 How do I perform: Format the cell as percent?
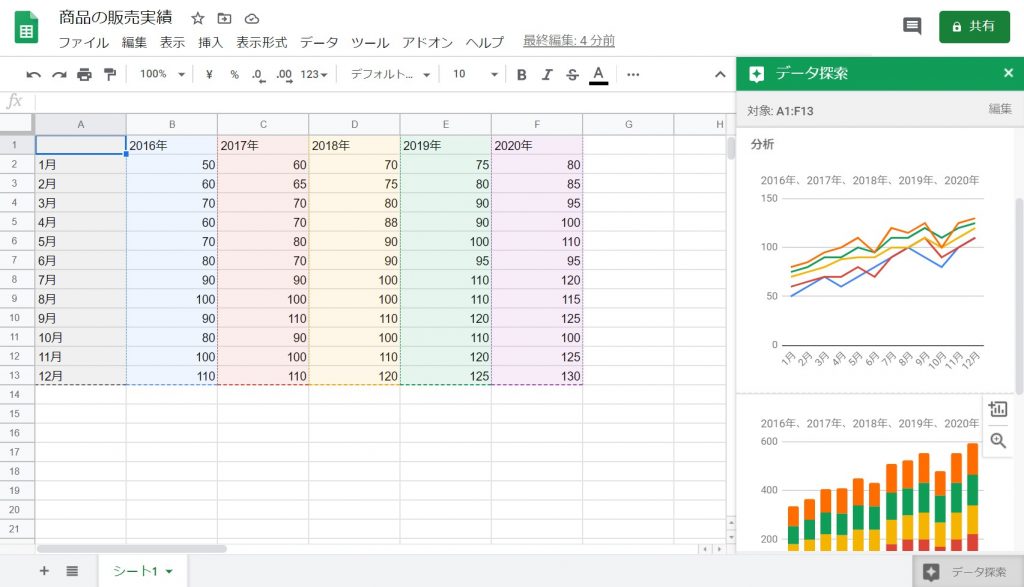tap(234, 74)
